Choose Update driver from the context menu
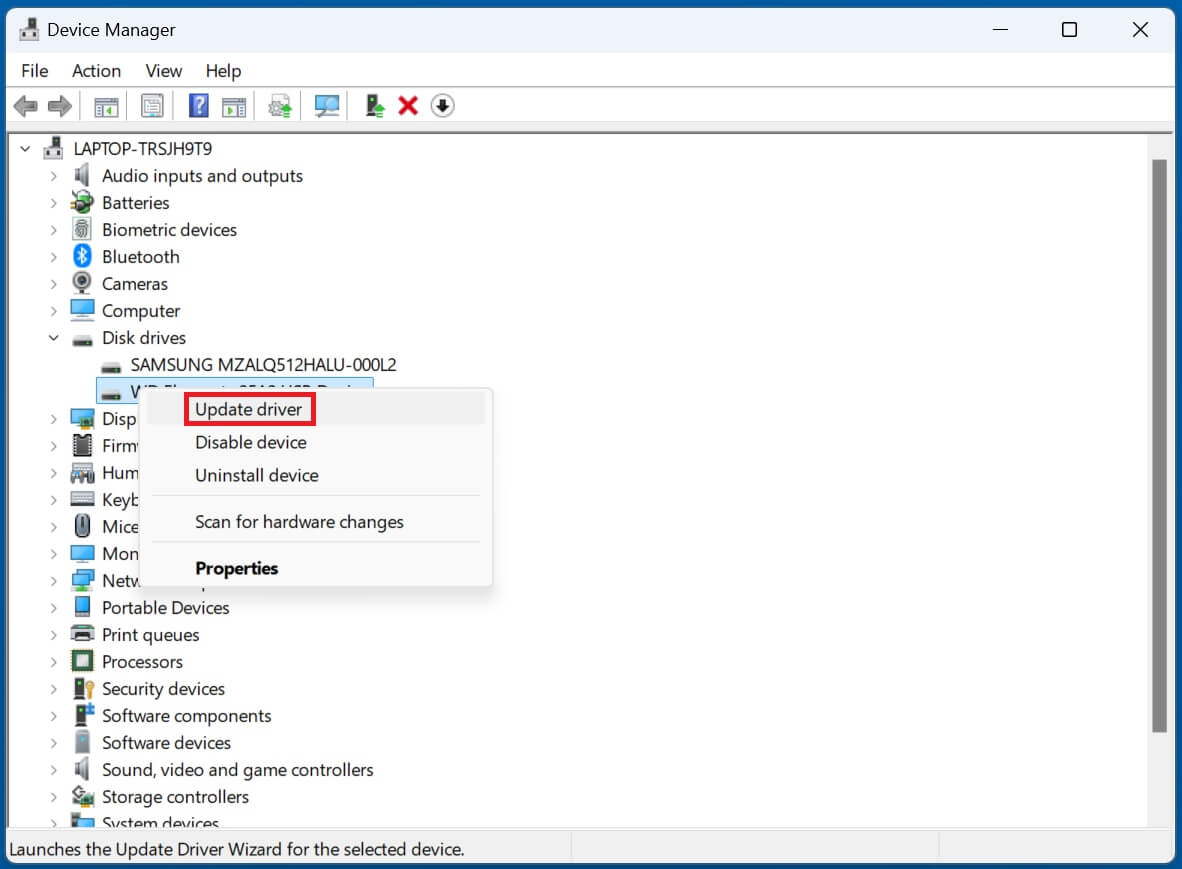Screen dimensions: 1182x869 (249, 409)
